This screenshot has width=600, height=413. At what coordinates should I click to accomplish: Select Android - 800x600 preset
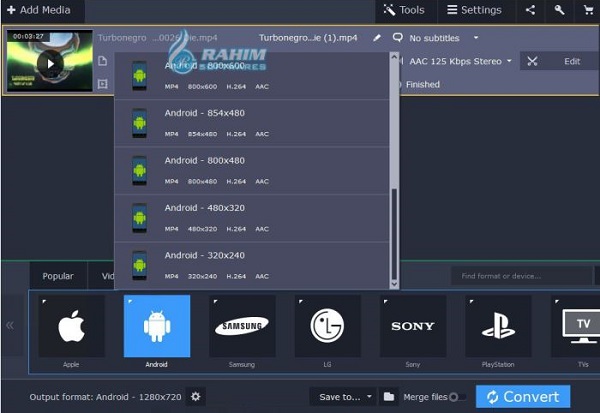[252, 76]
